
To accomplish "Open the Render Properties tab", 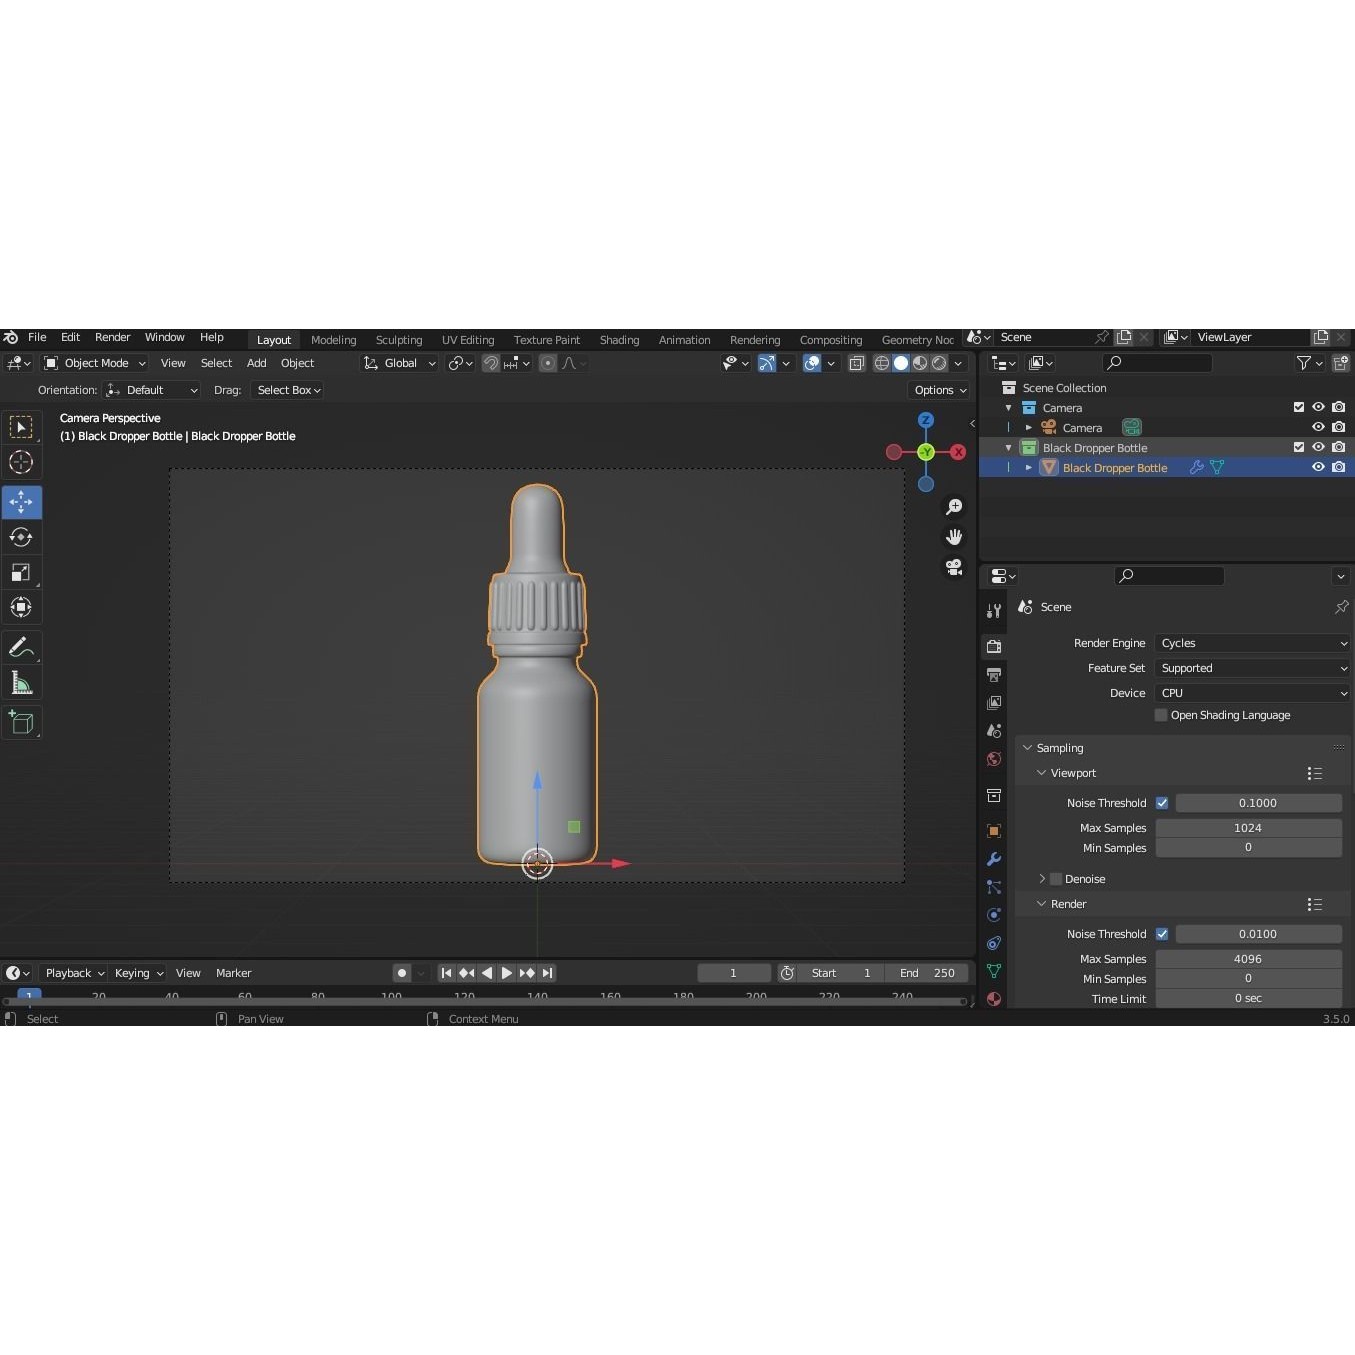I will [994, 646].
